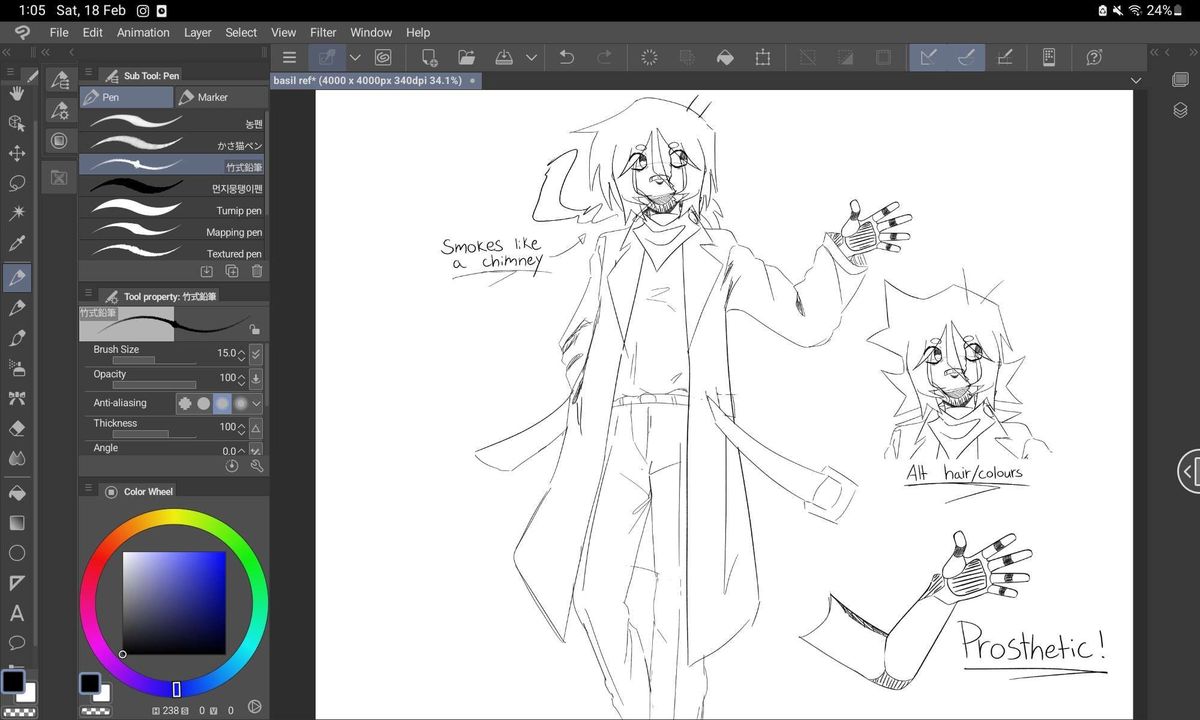Select medium anti-aliasing option
The width and height of the screenshot is (1200, 720).
pos(222,403)
